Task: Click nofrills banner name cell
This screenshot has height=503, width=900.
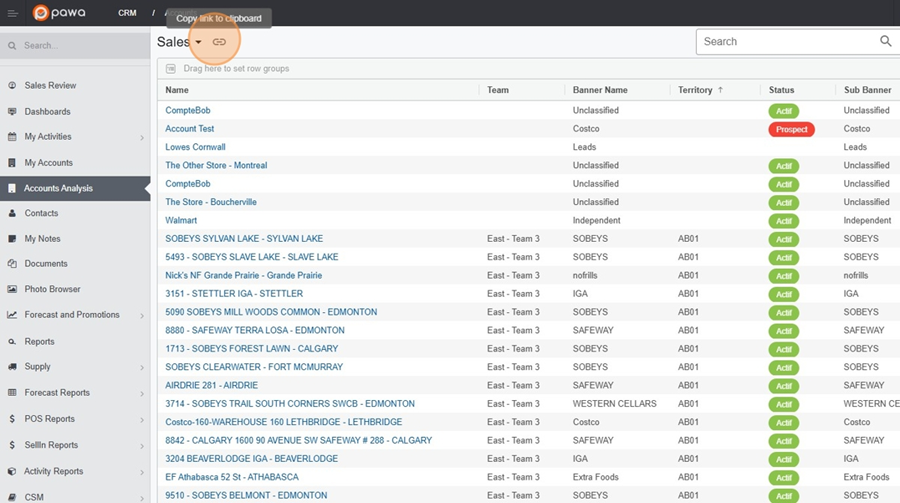Action: 585,276
